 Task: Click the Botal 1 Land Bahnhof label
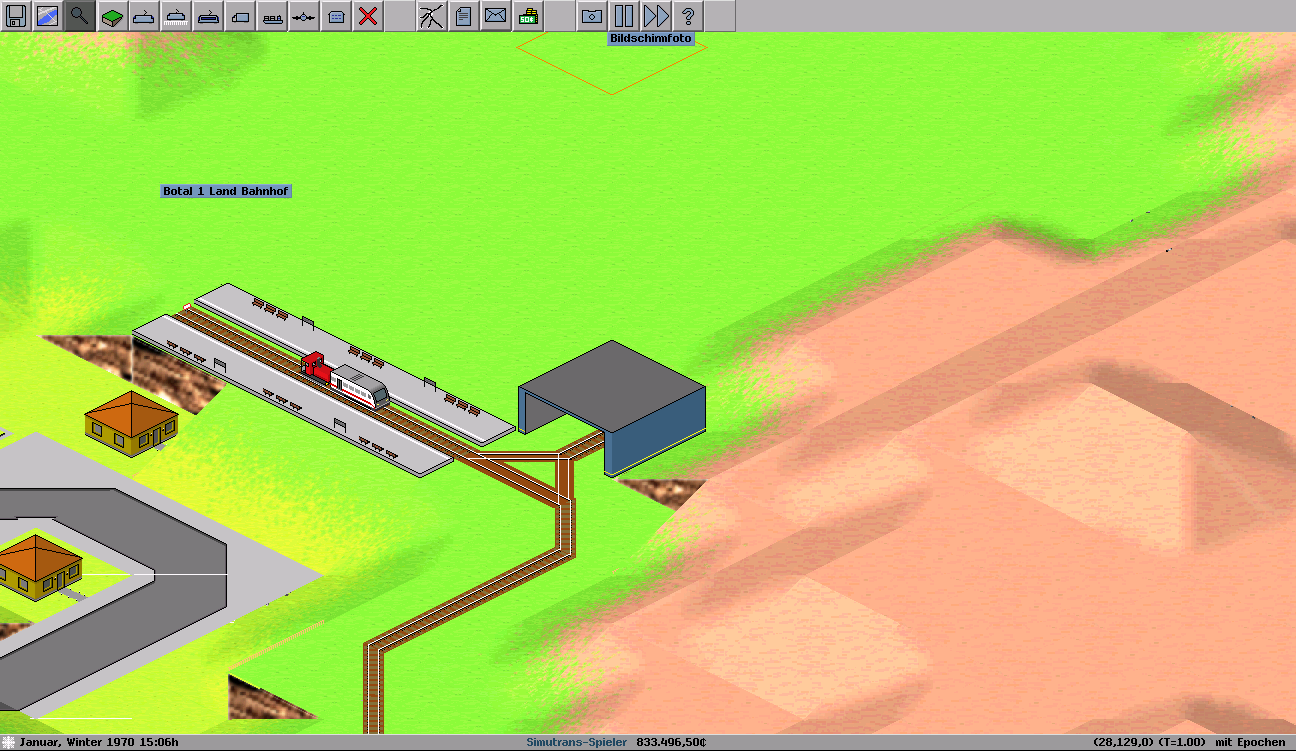226,191
